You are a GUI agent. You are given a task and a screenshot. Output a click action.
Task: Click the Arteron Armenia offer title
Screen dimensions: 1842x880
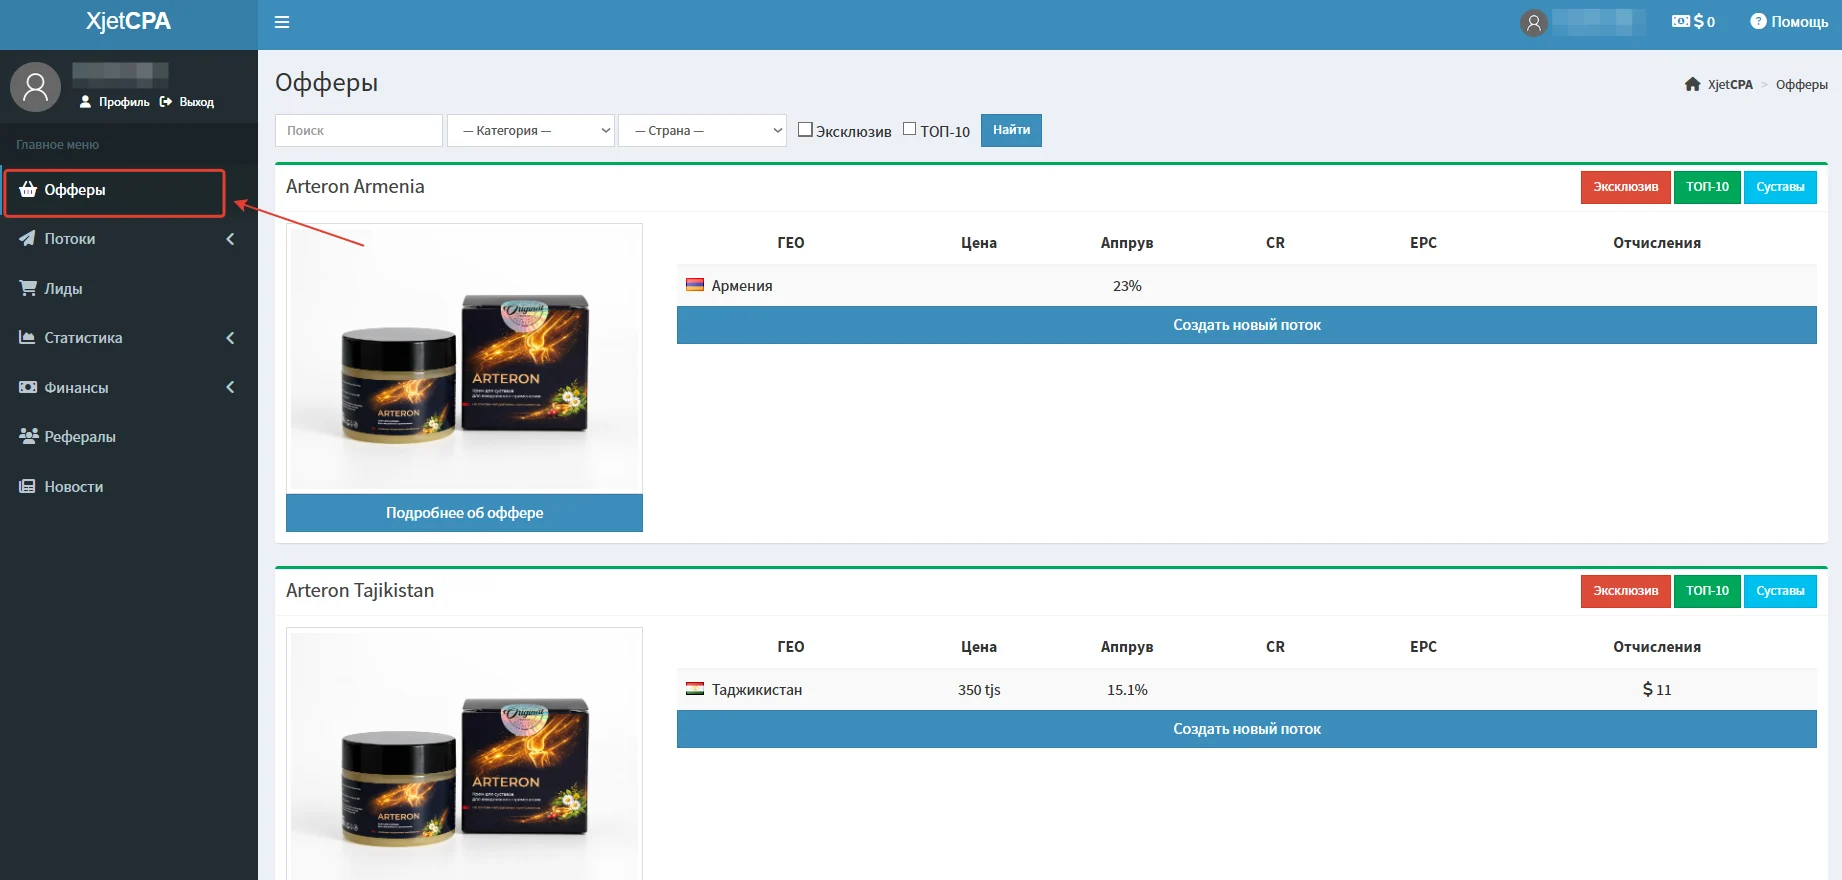355,187
